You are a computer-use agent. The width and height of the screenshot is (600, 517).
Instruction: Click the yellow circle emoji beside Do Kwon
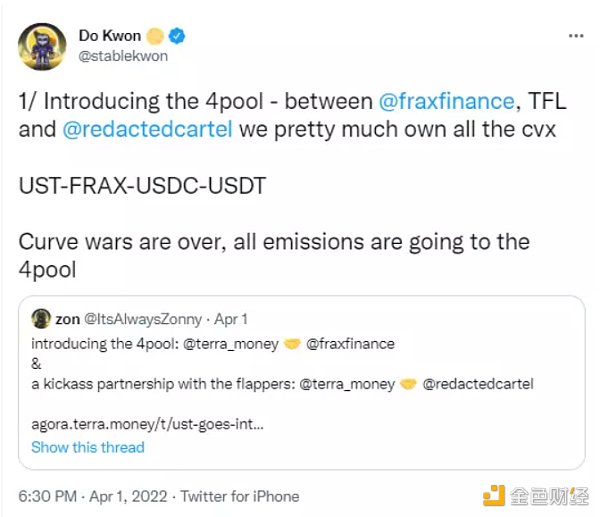[156, 37]
